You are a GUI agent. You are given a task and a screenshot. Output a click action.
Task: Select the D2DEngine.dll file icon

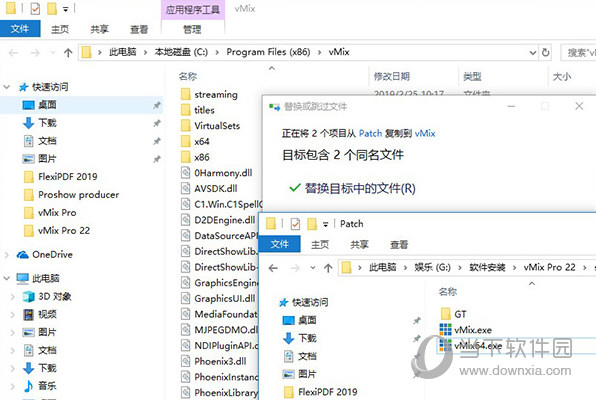click(185, 220)
